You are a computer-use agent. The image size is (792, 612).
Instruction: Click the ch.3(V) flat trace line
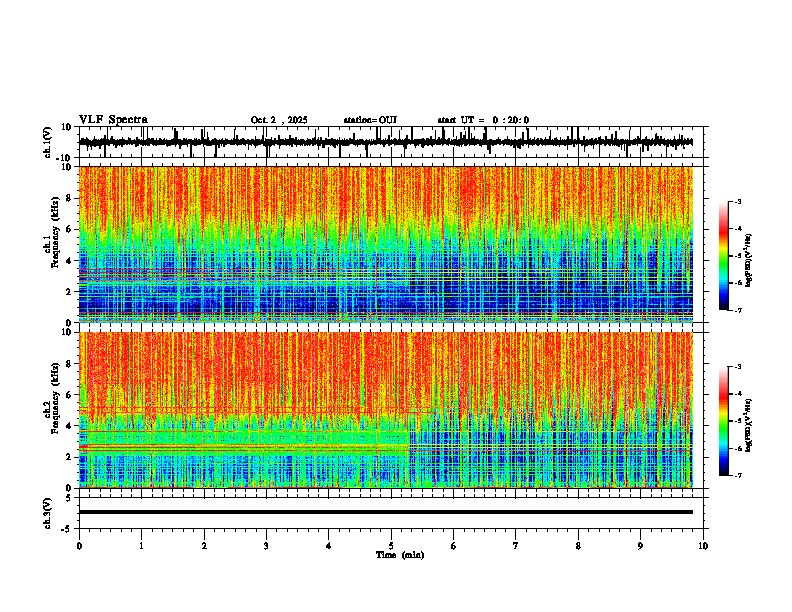[x=386, y=512]
